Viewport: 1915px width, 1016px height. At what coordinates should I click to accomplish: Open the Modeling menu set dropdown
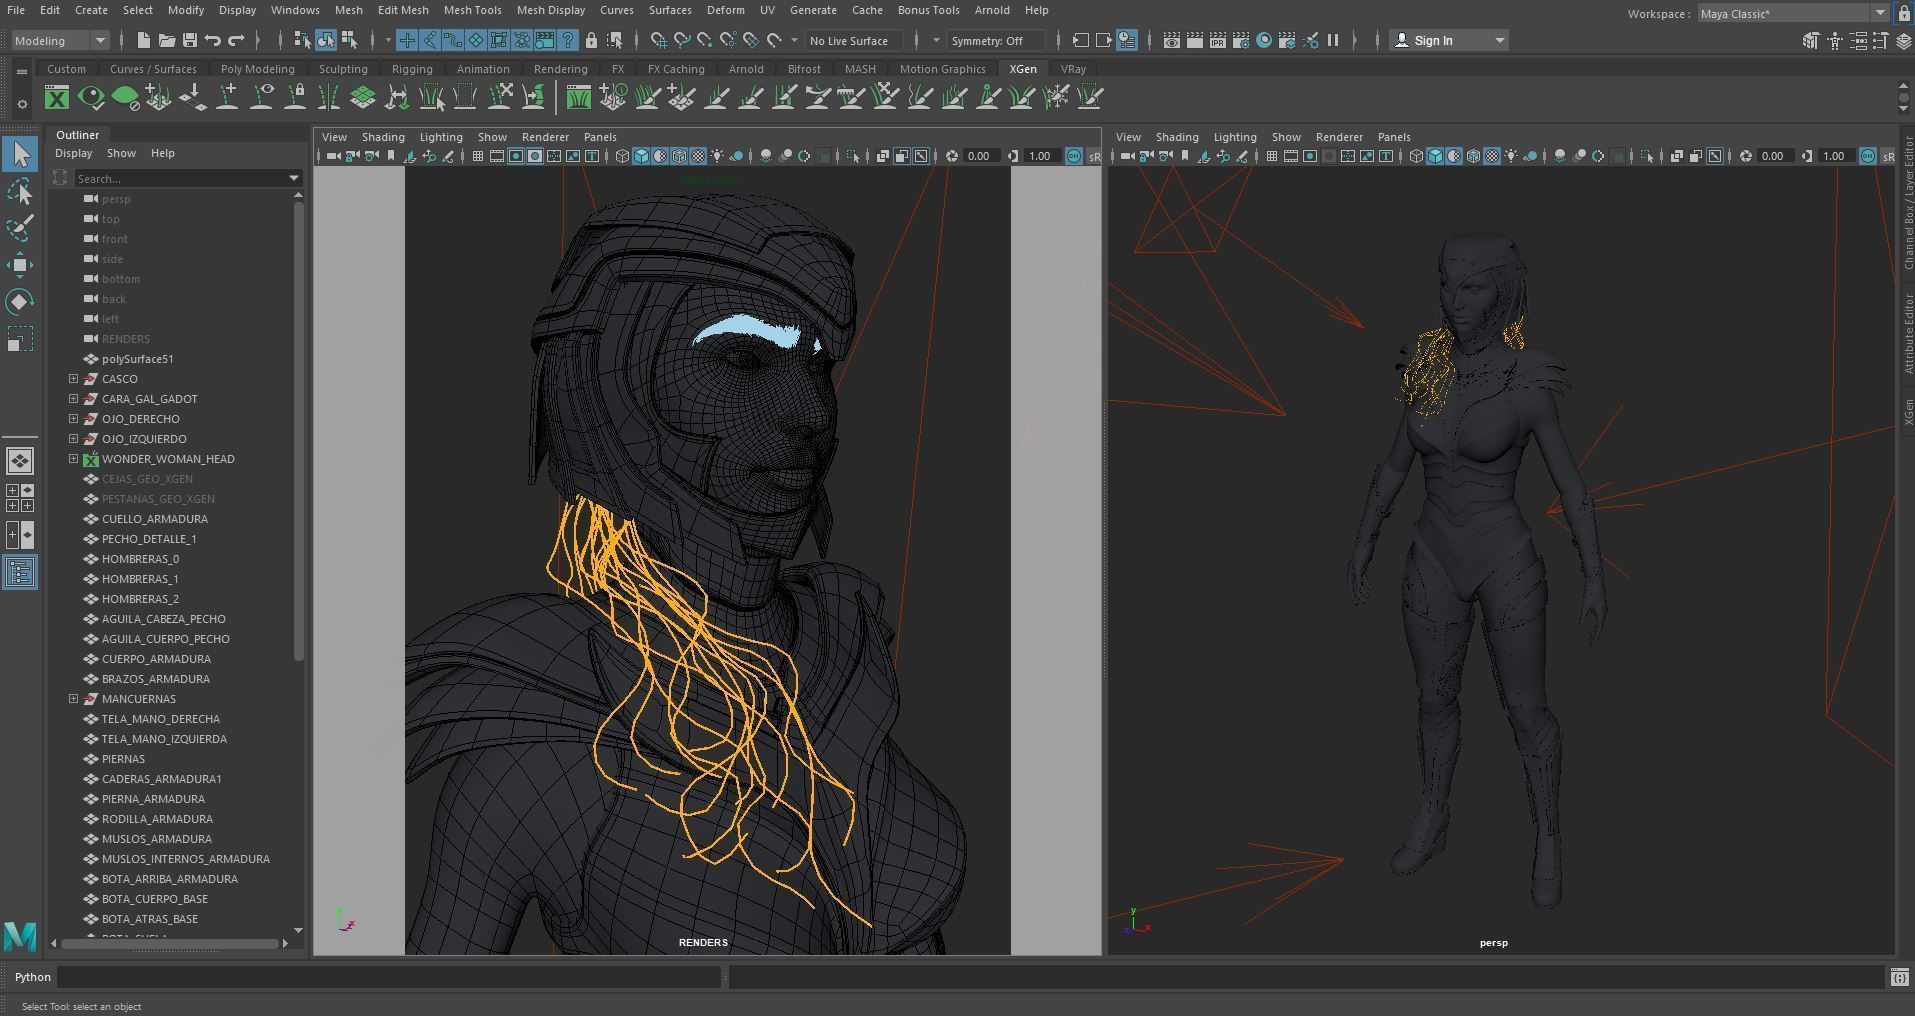coord(60,40)
